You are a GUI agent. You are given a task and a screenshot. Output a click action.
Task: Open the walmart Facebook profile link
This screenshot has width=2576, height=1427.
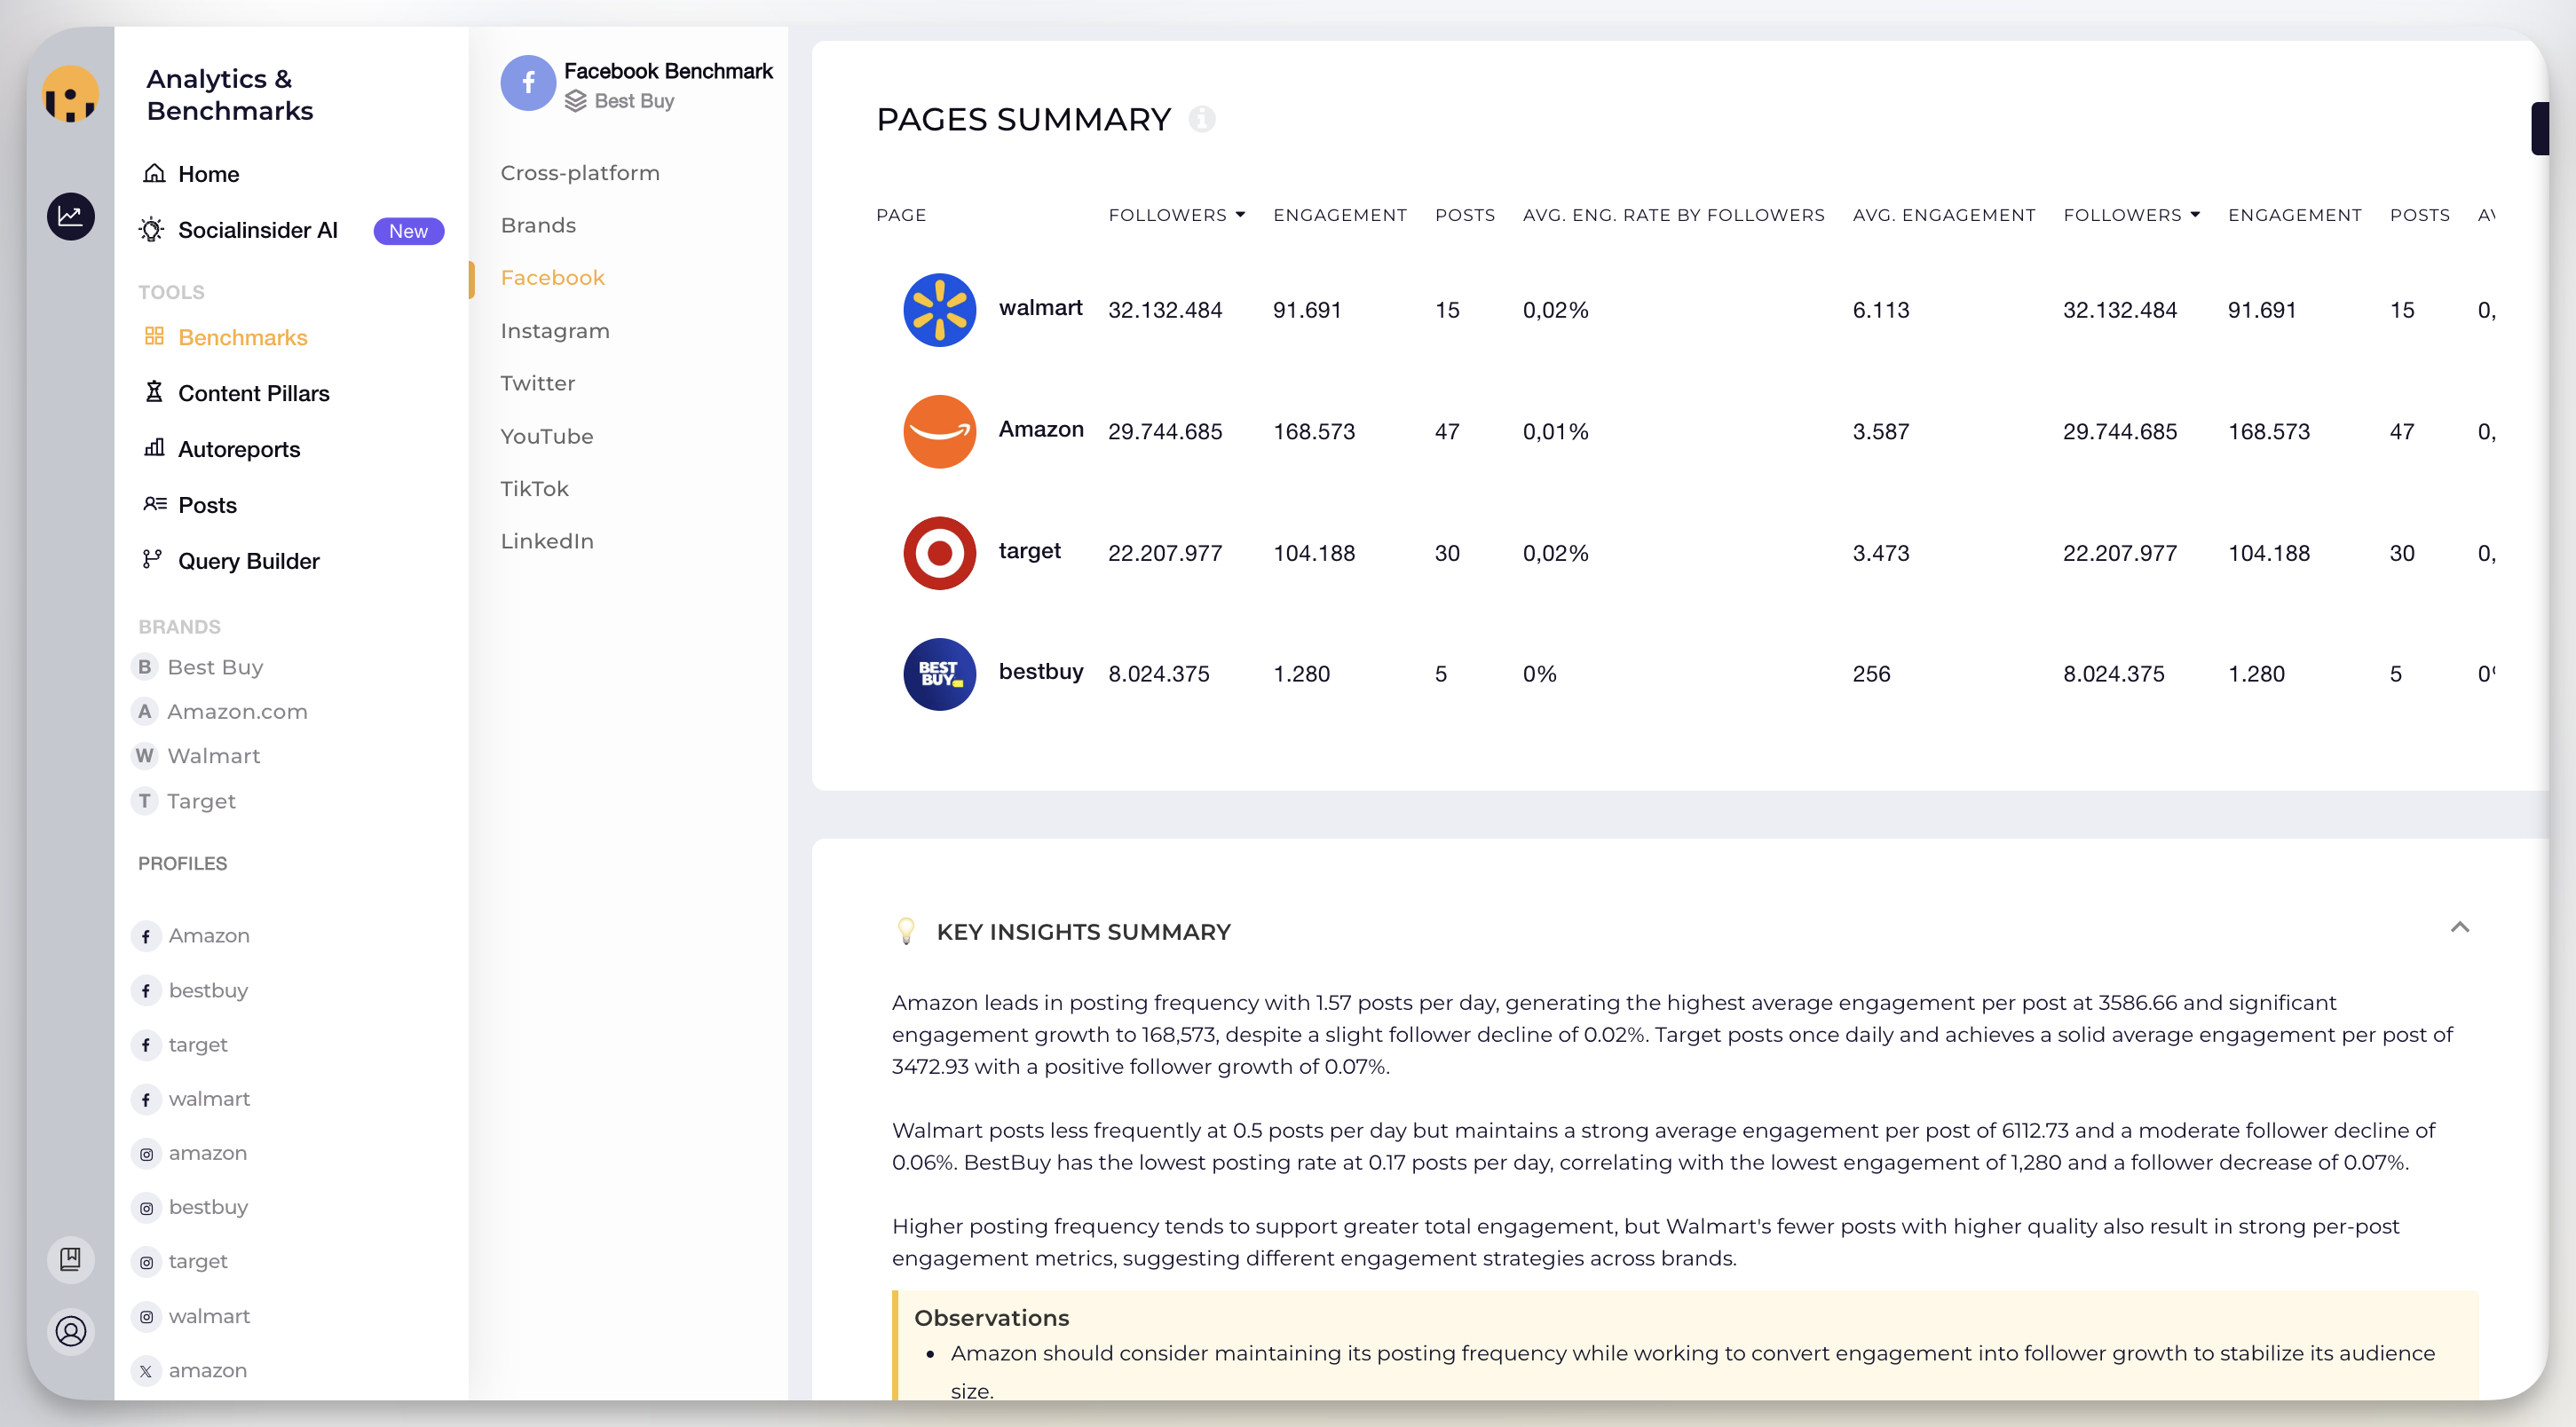coord(209,1099)
